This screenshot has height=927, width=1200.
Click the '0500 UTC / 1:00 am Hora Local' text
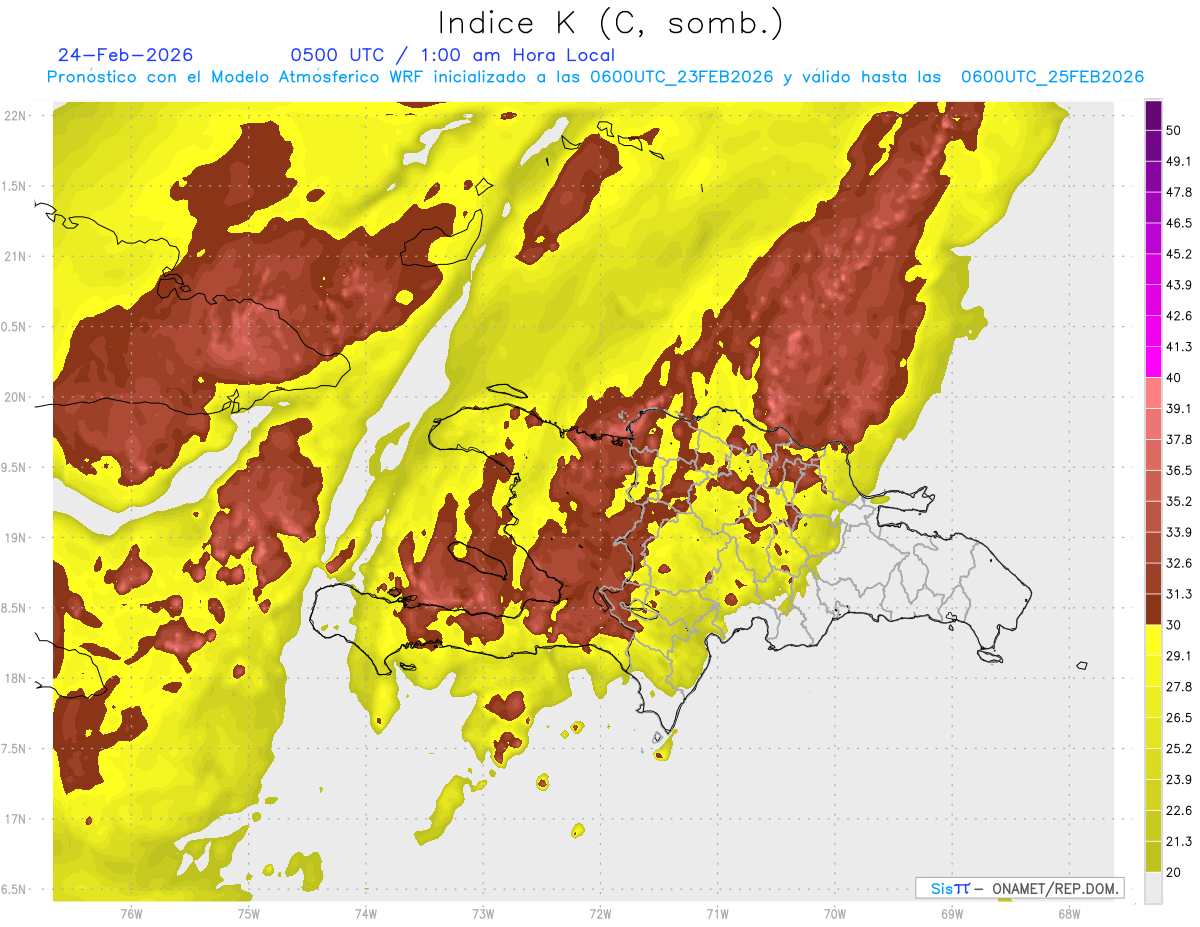(452, 56)
